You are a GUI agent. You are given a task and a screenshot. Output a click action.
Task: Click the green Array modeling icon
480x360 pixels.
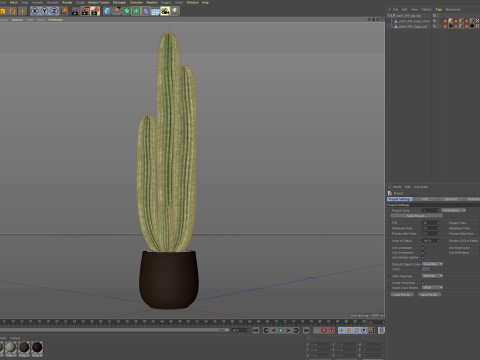136,11
